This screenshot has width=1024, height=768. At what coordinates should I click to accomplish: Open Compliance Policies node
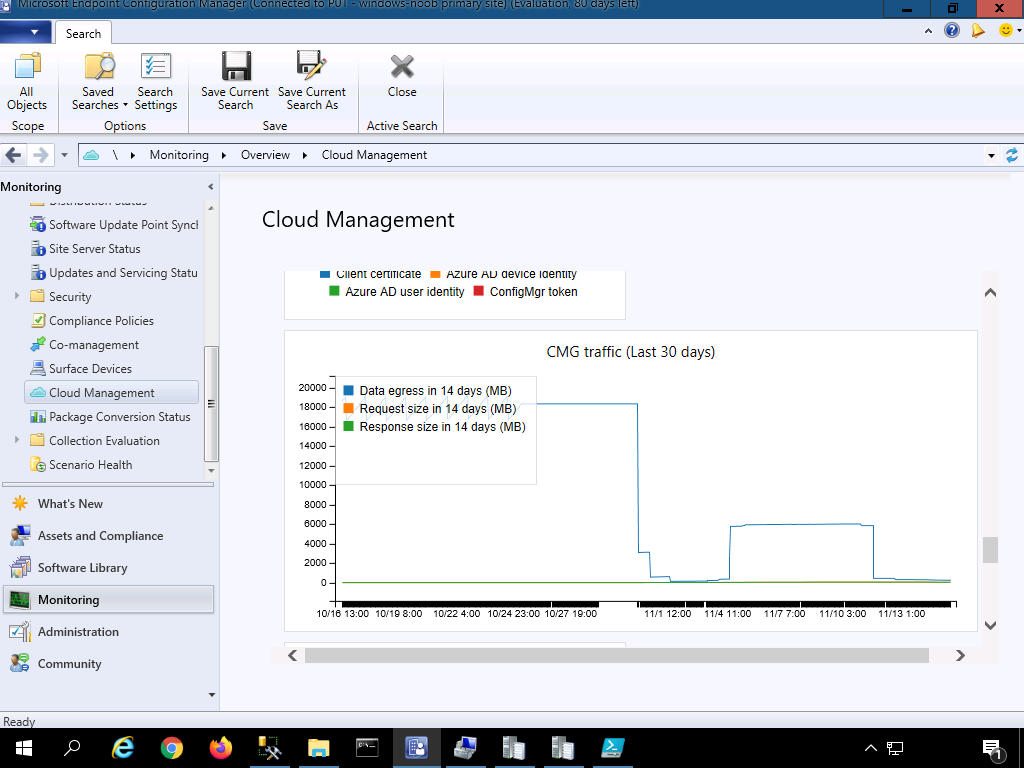92,321
